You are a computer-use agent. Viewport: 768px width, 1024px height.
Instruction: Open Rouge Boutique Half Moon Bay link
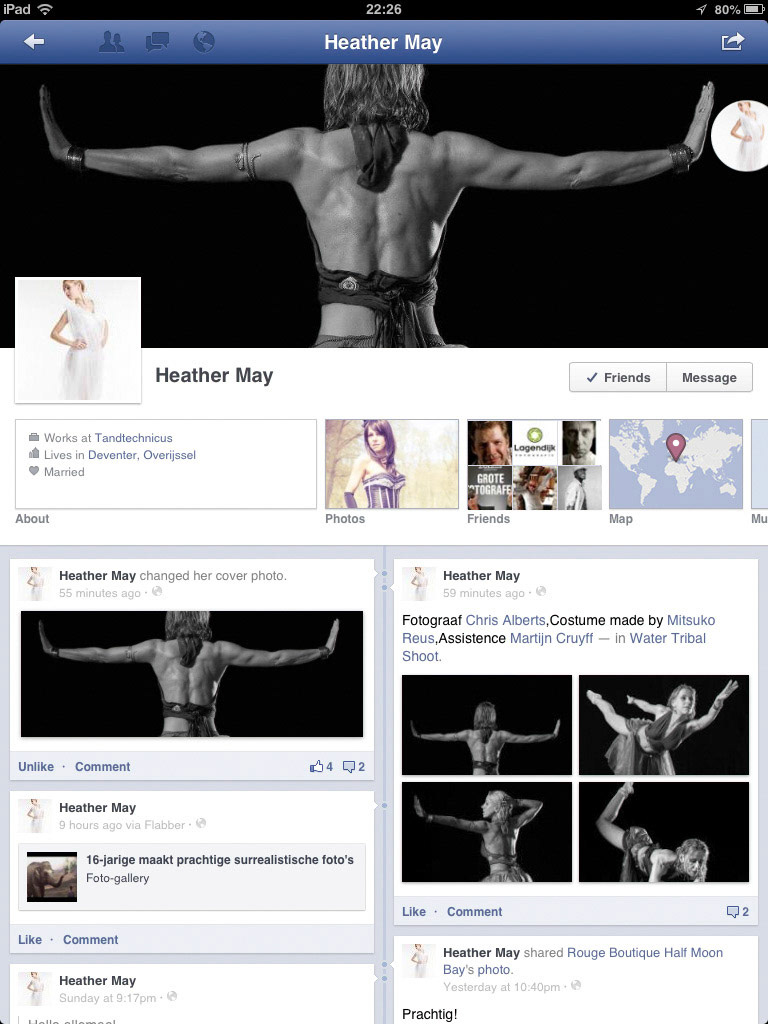(x=645, y=953)
